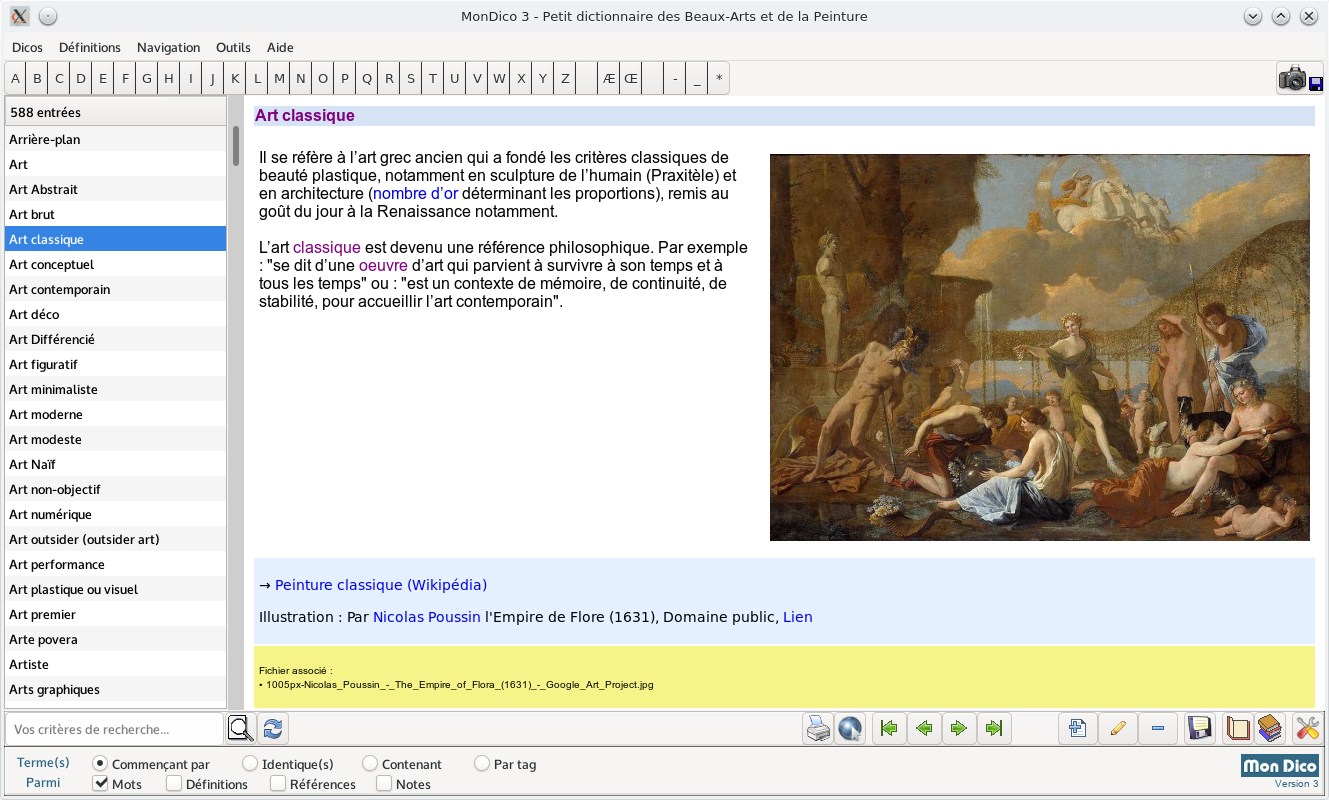This screenshot has height=800, width=1329.
Task: Click the X application icon in title bar
Action: [x=19, y=16]
